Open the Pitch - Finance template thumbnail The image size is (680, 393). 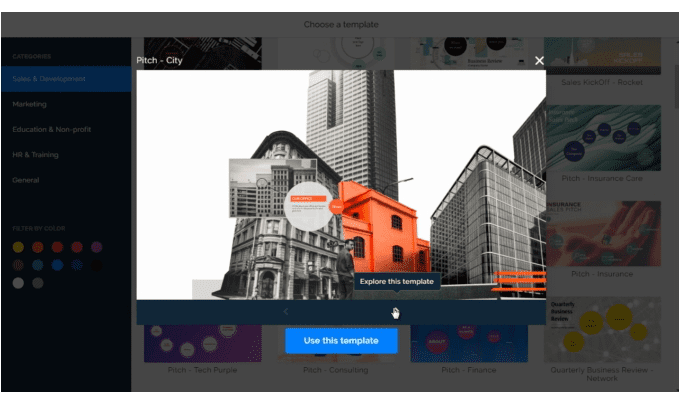(x=469, y=344)
